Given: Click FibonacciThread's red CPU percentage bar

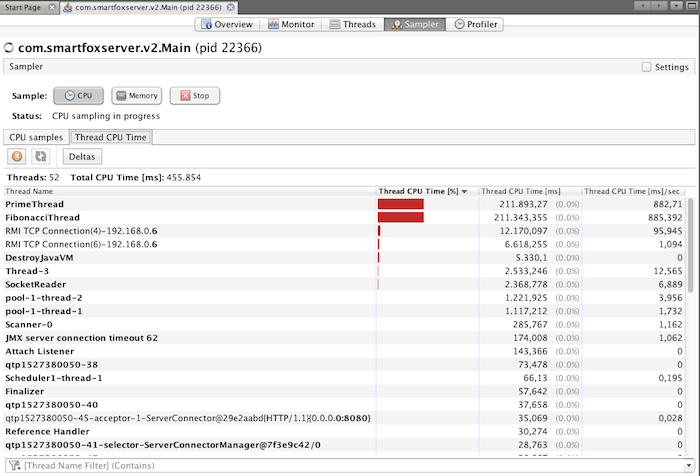Looking at the screenshot, I should coord(400,217).
